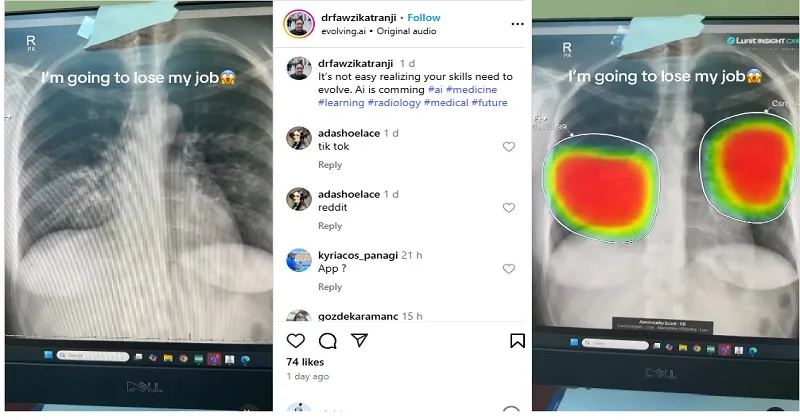
Task: Open the three-dot more options menu
Action: (517, 24)
